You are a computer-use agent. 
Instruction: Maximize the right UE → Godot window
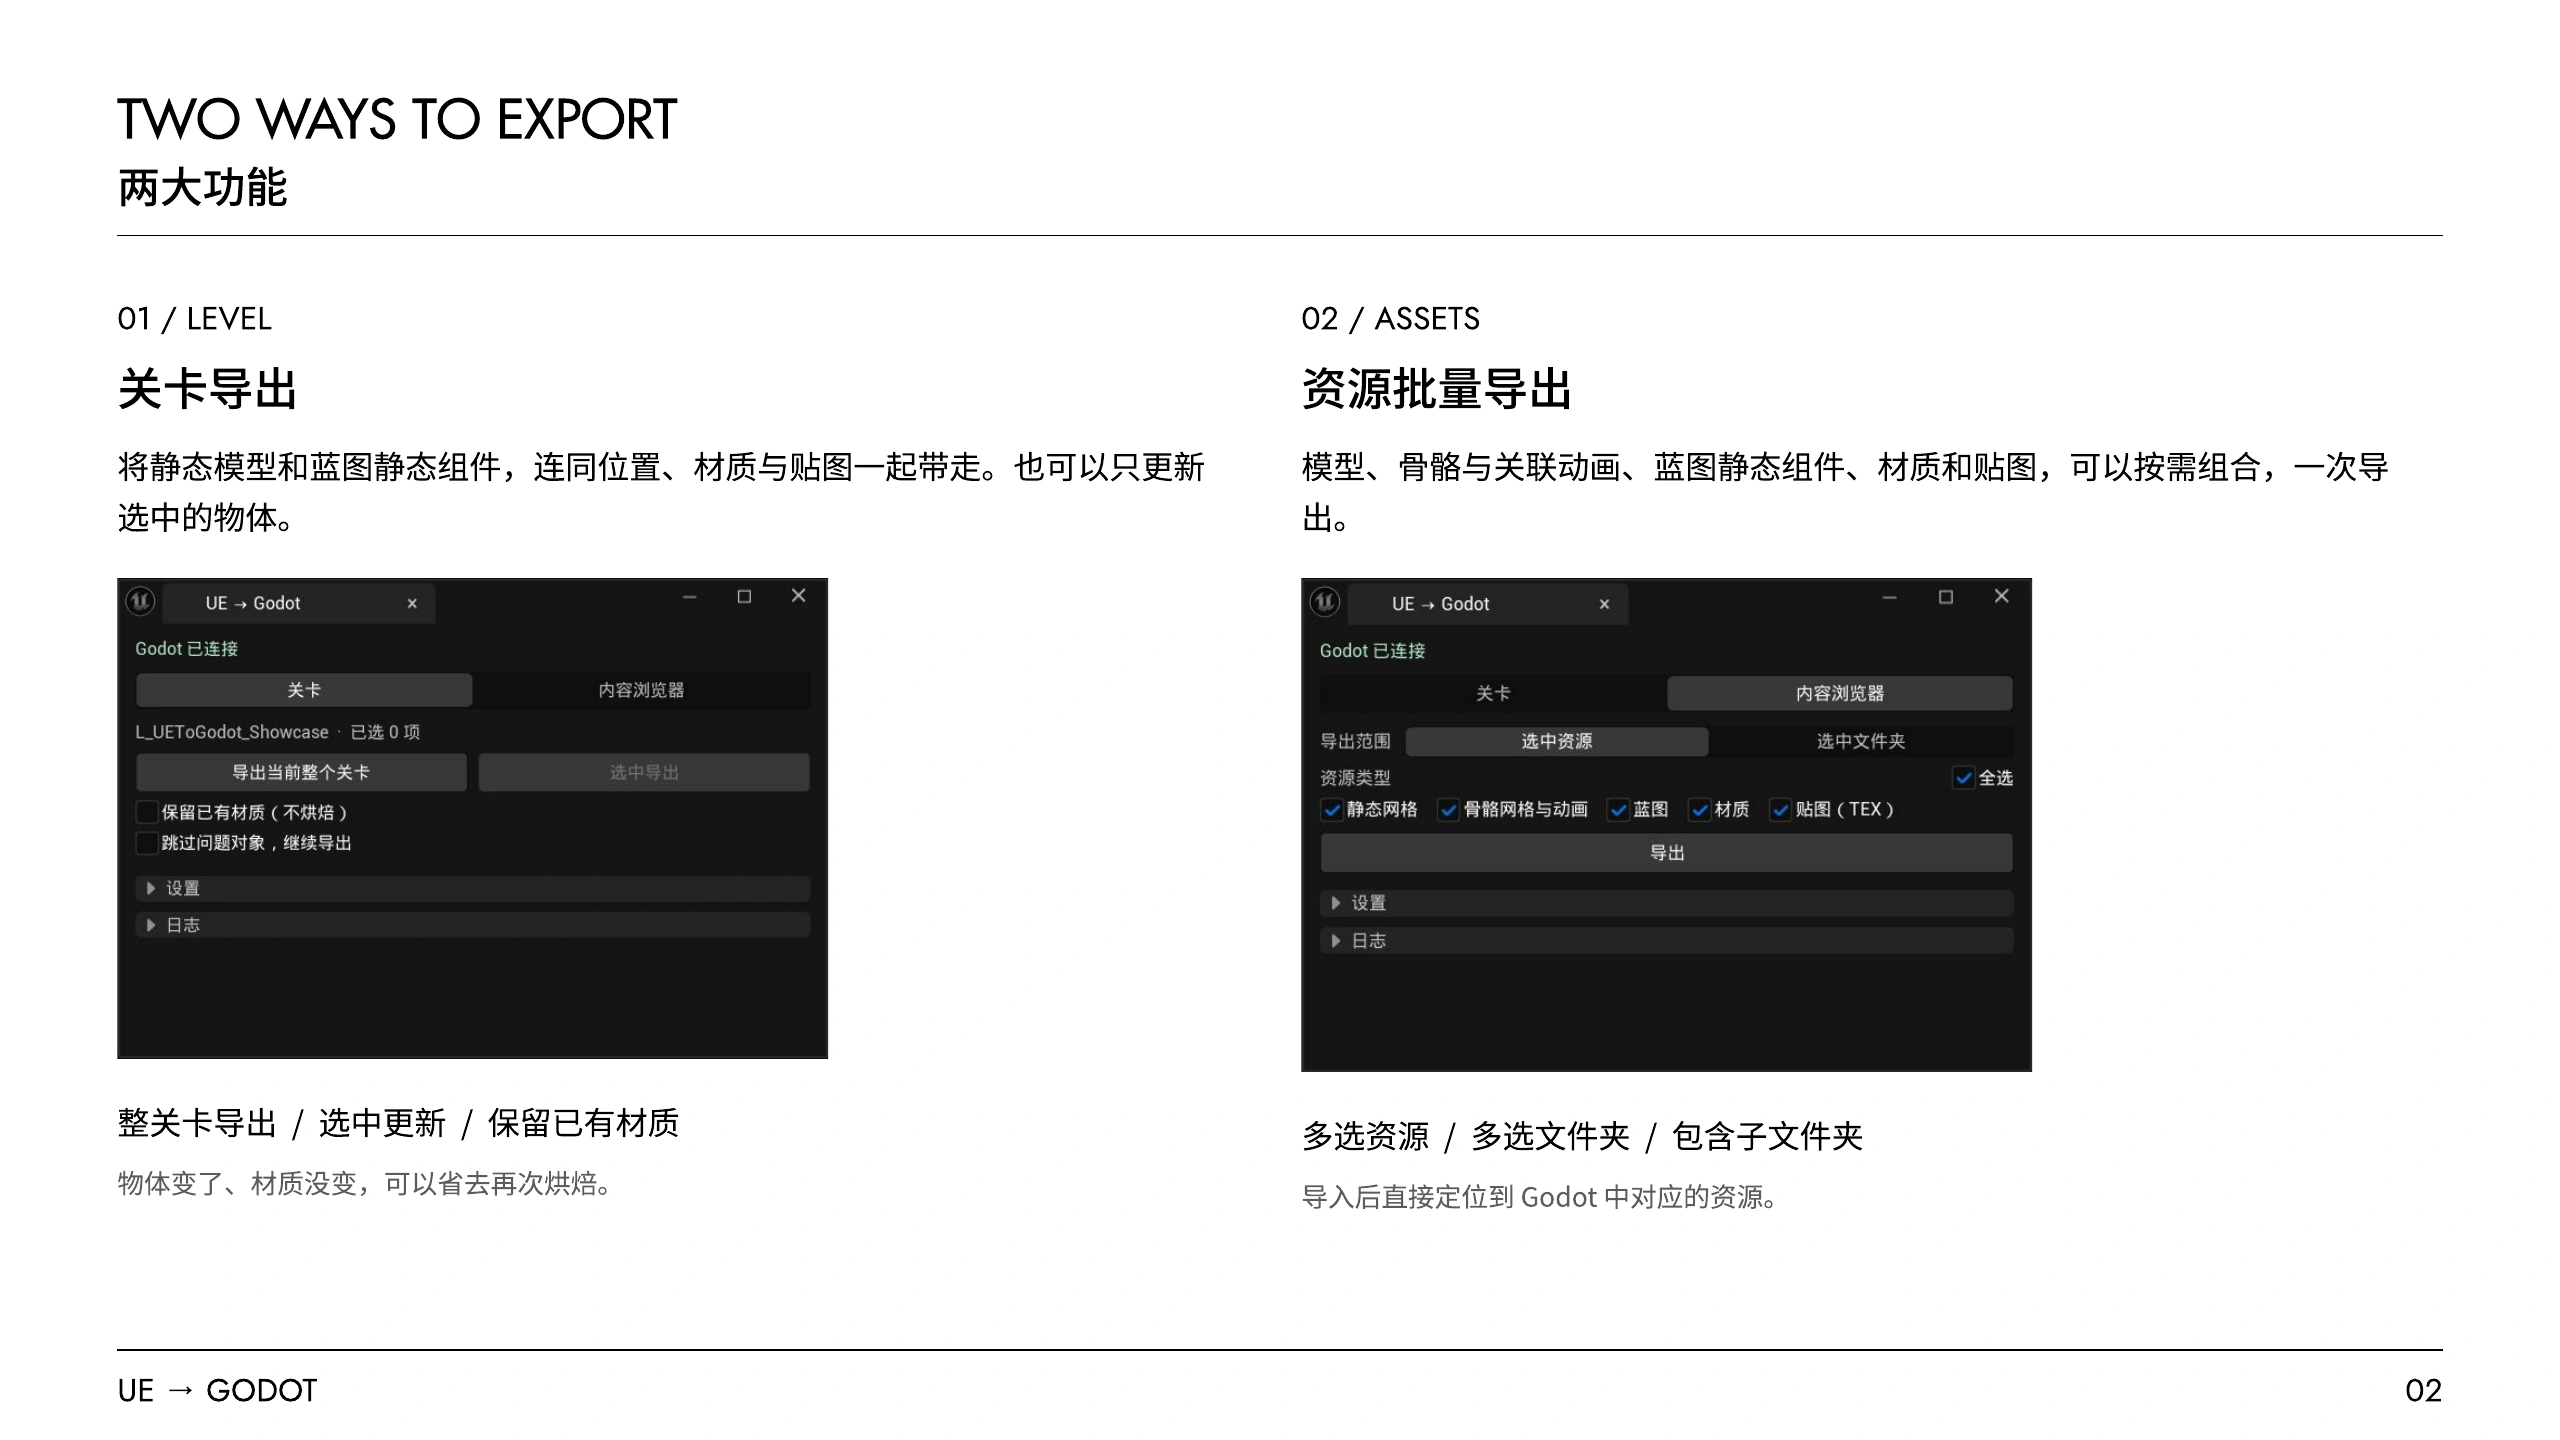(x=1946, y=597)
